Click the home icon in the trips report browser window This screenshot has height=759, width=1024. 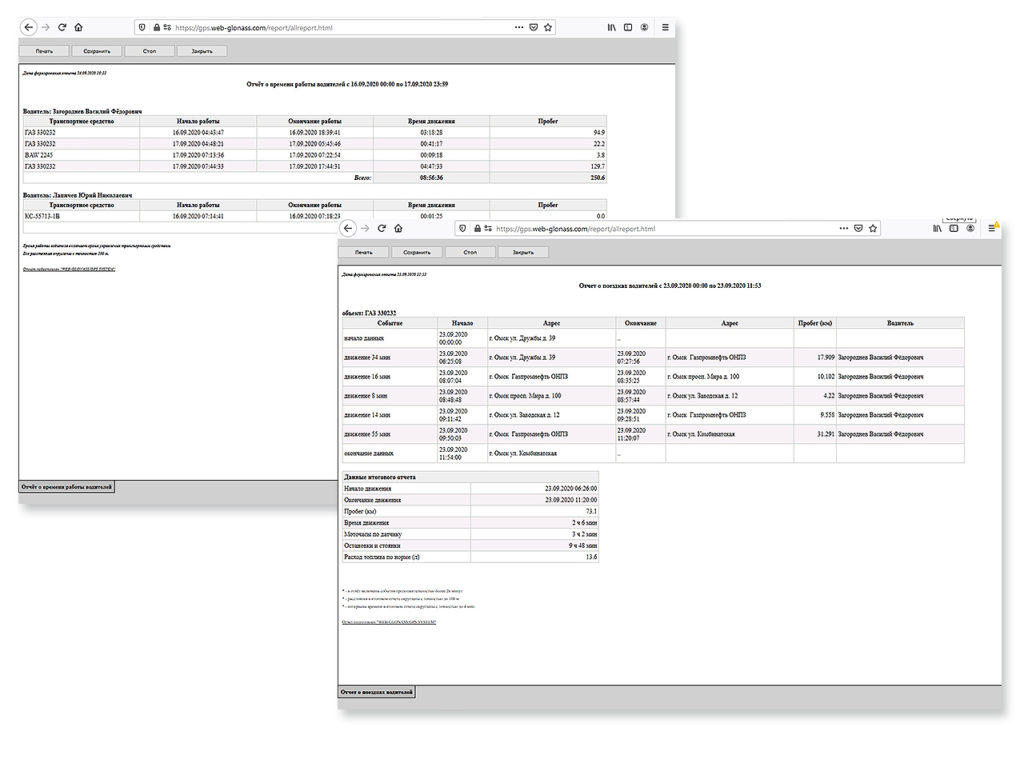[398, 229]
